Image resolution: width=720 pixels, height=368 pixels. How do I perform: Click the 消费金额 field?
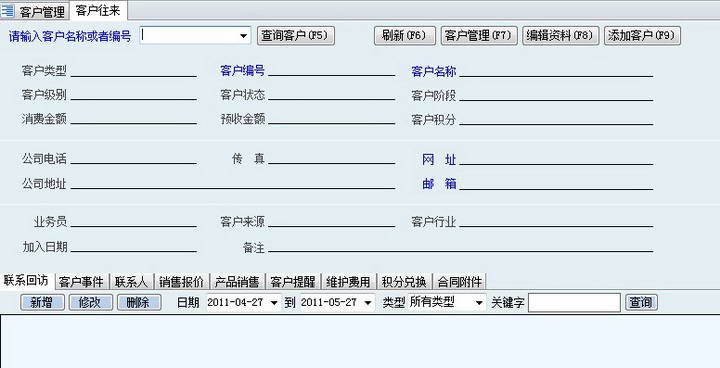tap(134, 118)
